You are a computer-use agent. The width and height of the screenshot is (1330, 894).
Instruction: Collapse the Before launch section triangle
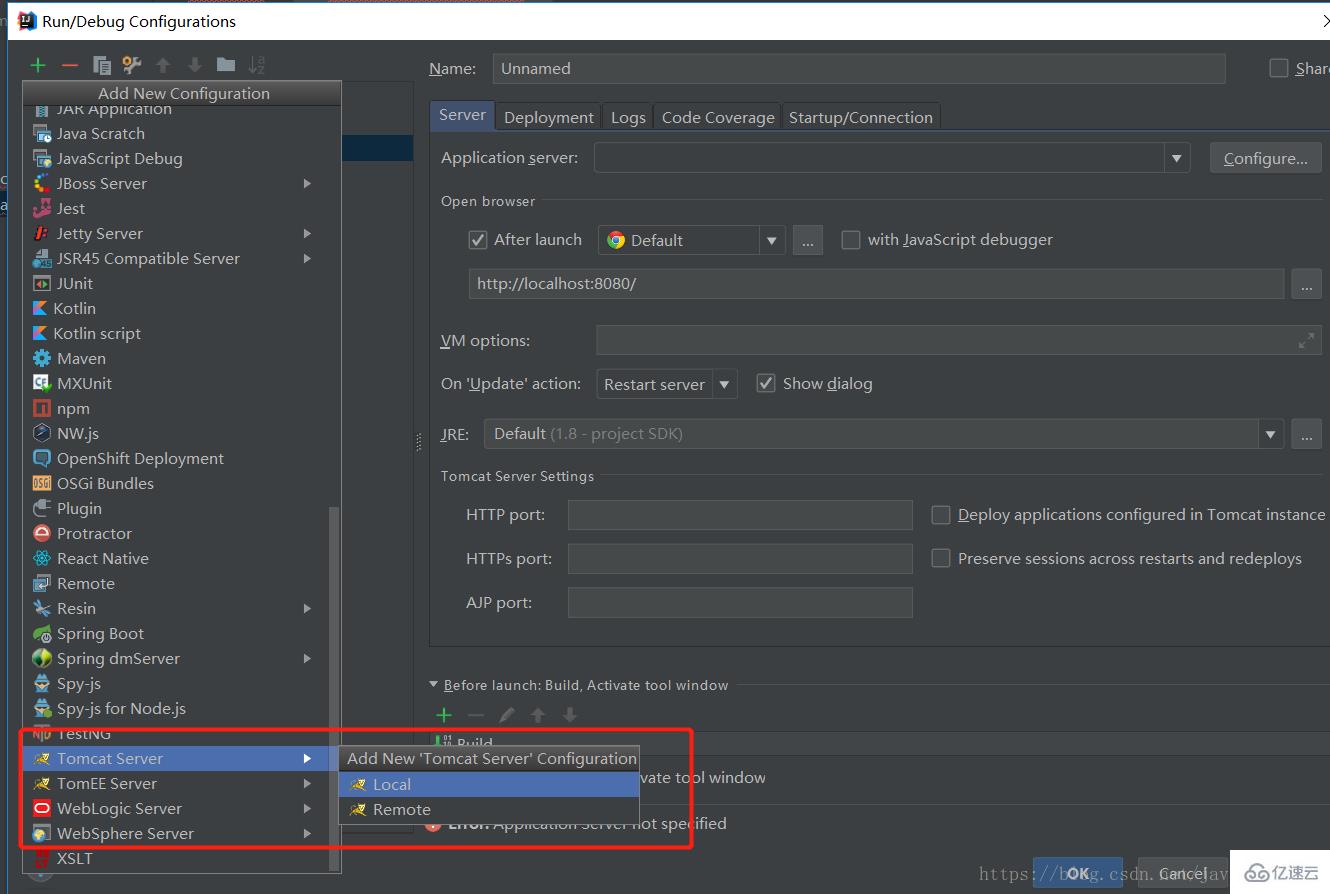click(434, 685)
